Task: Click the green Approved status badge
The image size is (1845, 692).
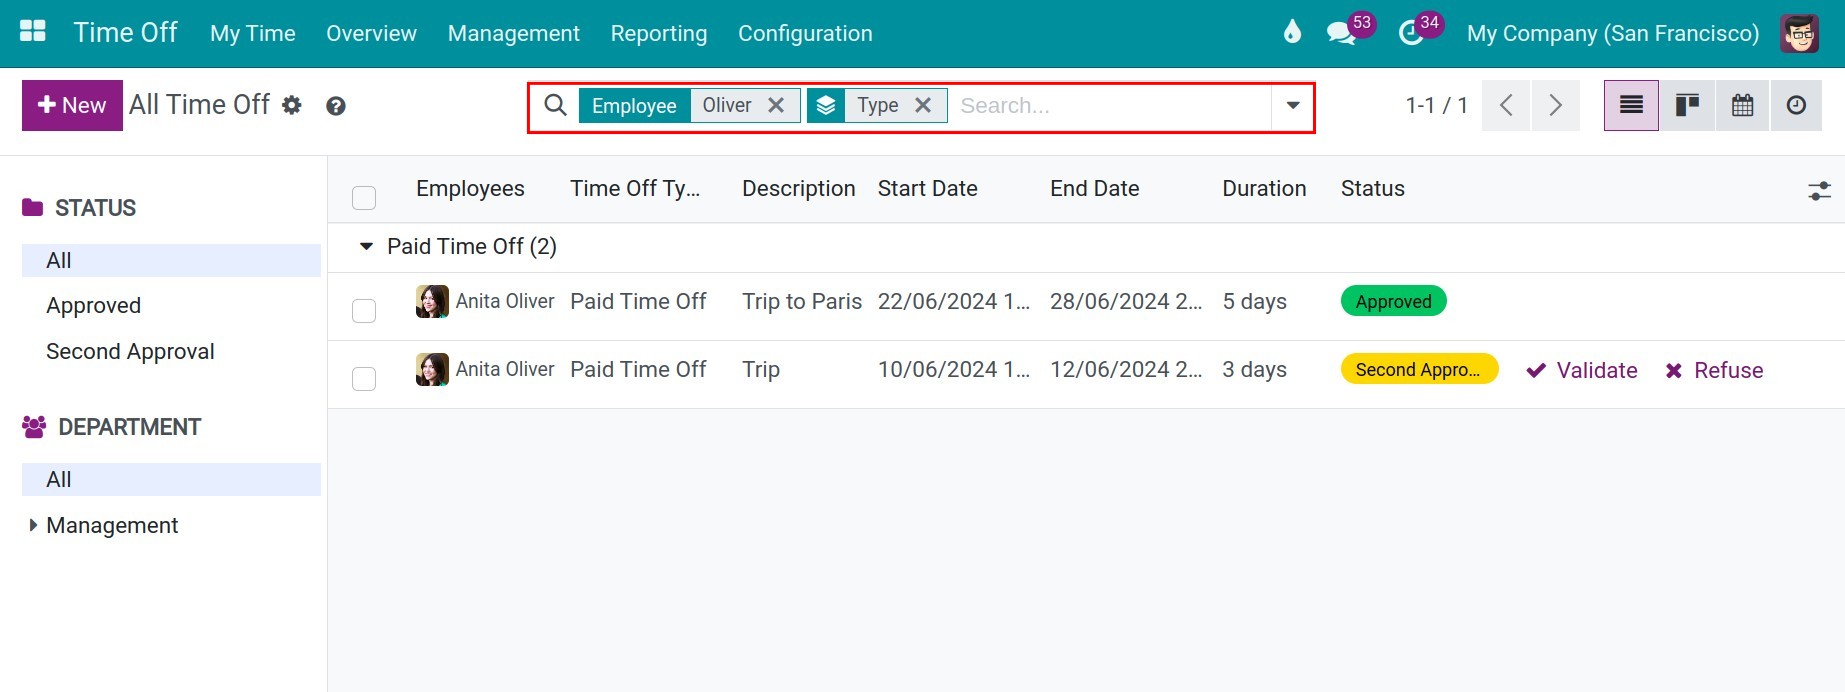Action: click(x=1393, y=301)
